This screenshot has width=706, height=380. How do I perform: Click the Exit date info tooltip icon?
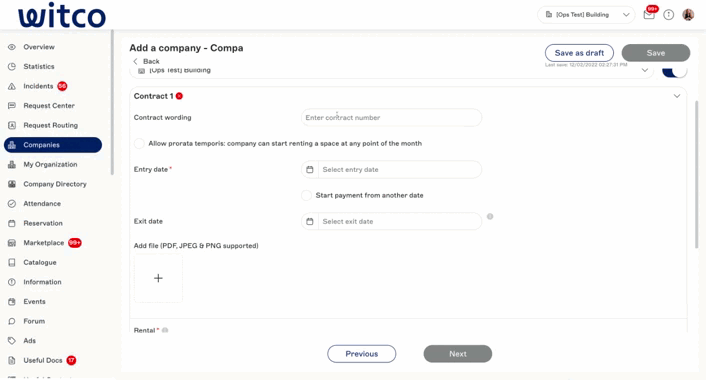click(490, 217)
